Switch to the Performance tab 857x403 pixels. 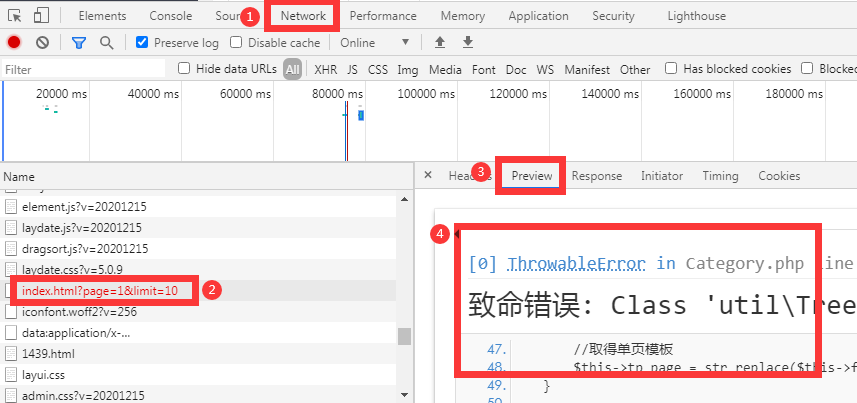[x=383, y=16]
